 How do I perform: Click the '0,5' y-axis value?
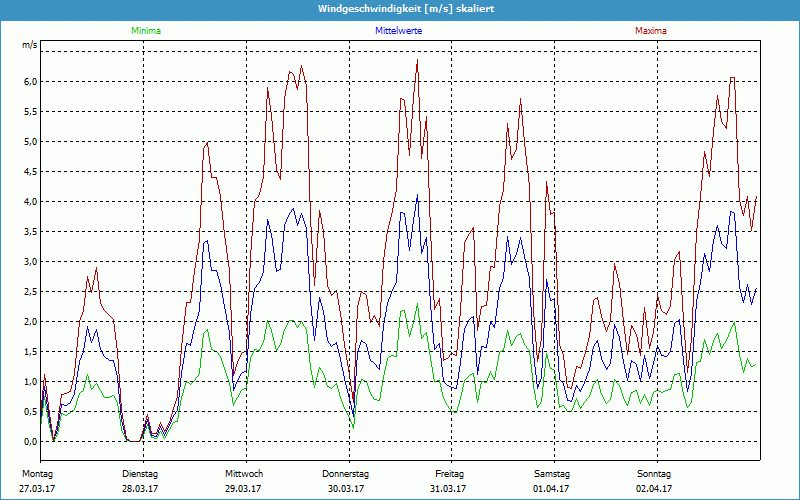[x=32, y=412]
